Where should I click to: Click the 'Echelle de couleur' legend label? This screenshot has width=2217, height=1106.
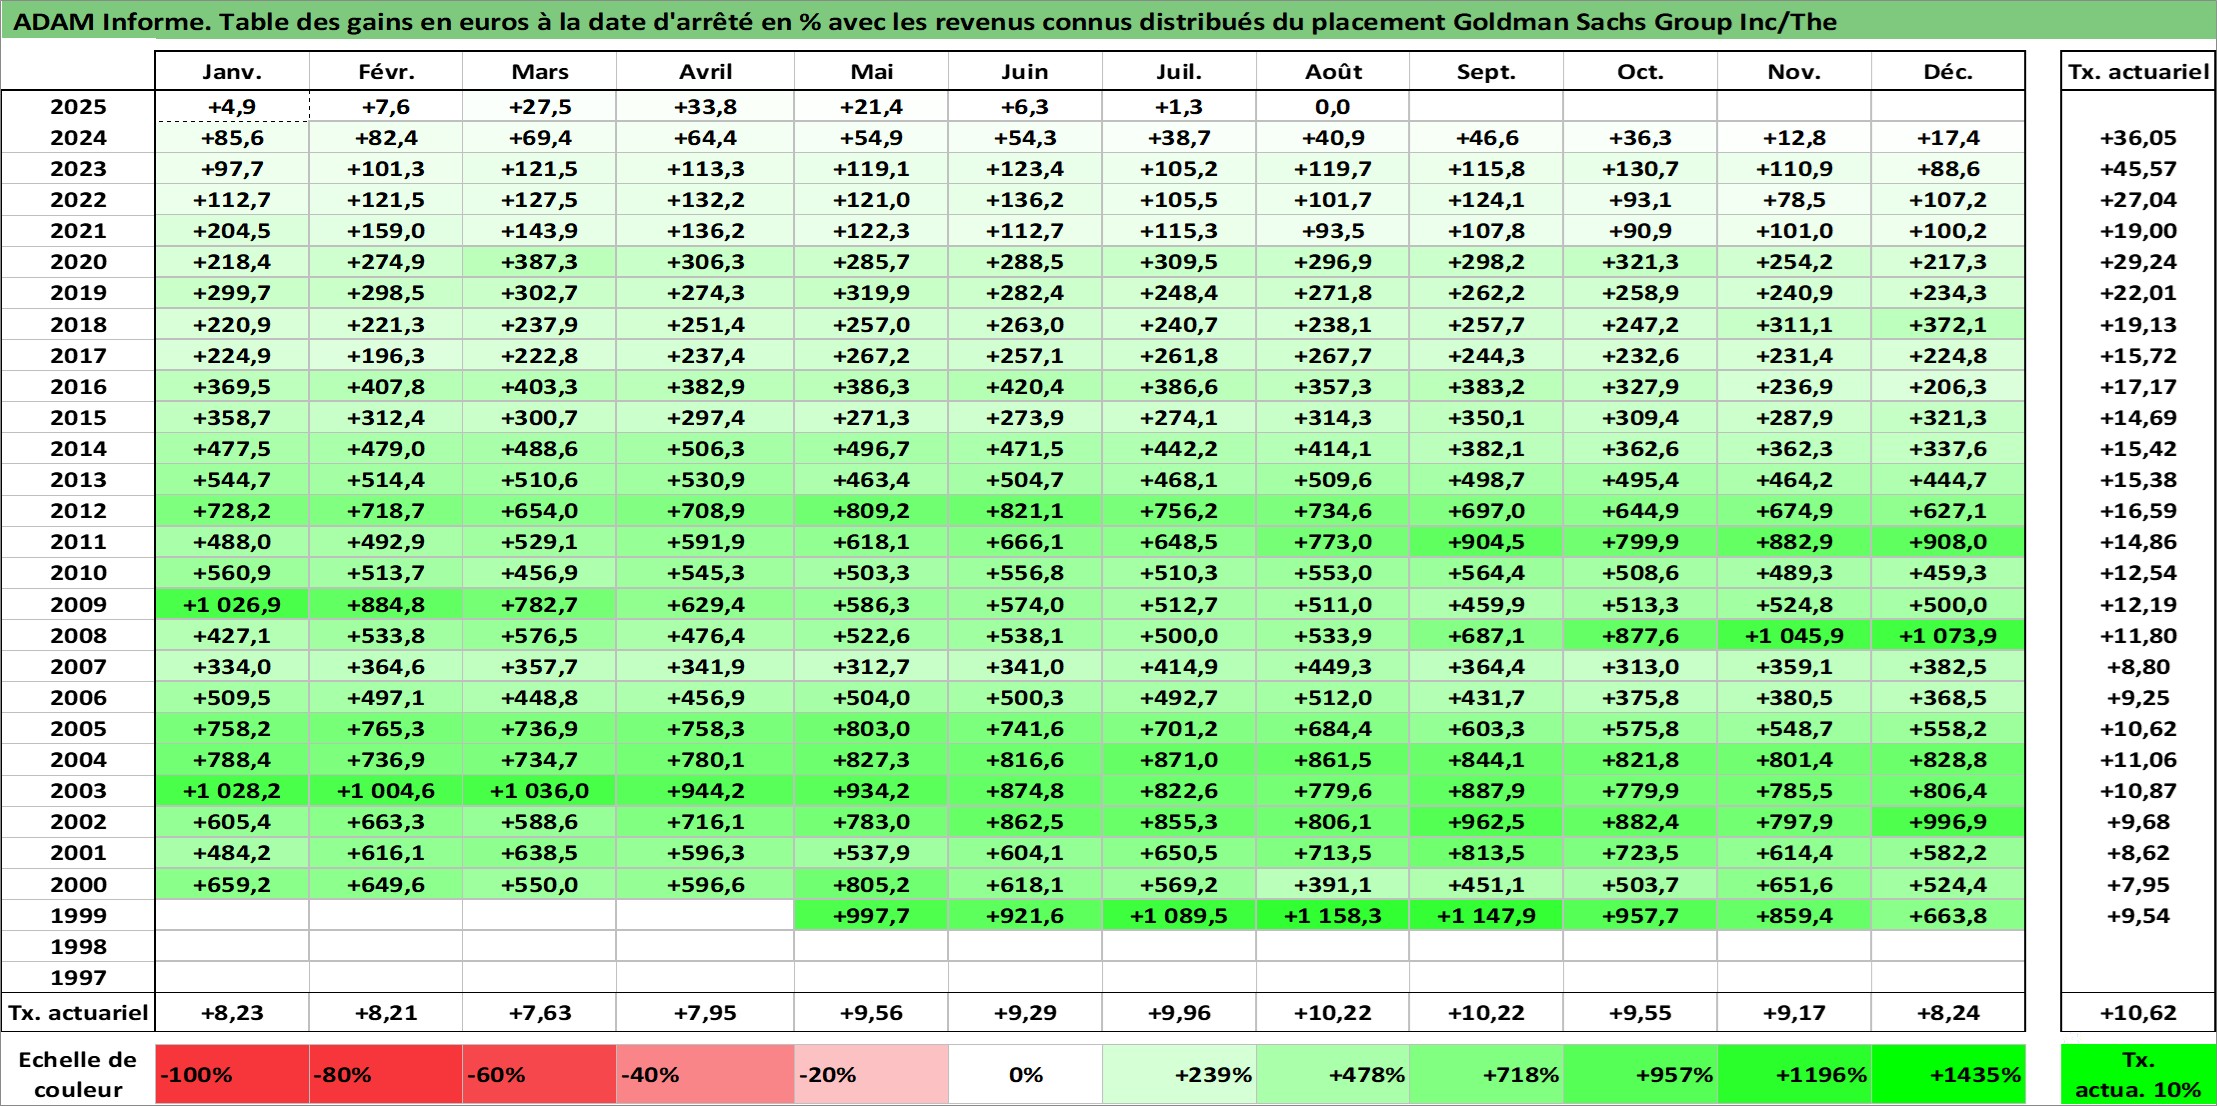pyautogui.click(x=78, y=1075)
